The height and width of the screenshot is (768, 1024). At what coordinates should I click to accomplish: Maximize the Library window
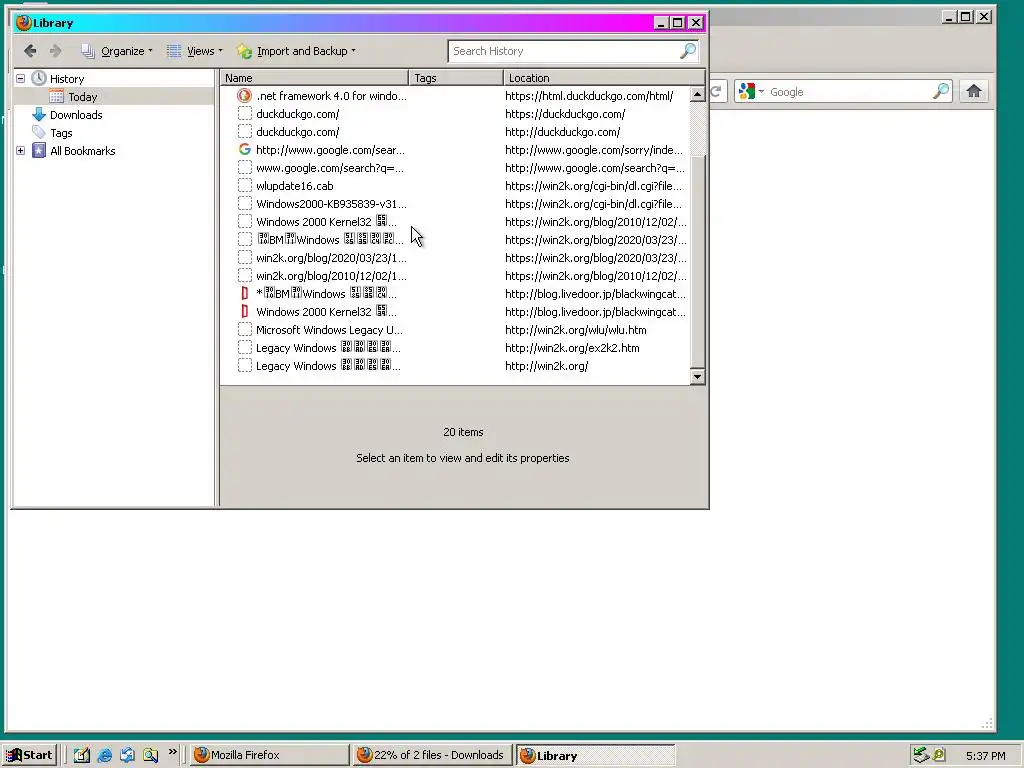(678, 23)
